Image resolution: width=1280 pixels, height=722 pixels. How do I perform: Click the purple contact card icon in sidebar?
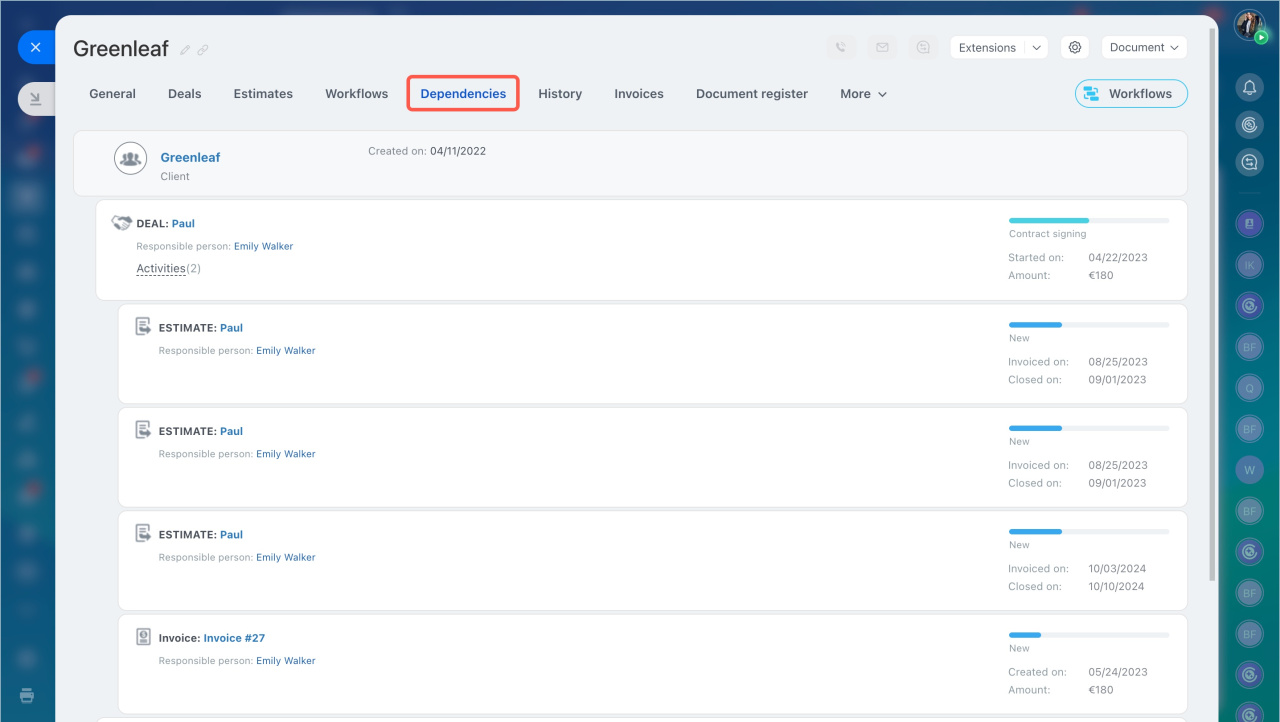(x=1249, y=224)
